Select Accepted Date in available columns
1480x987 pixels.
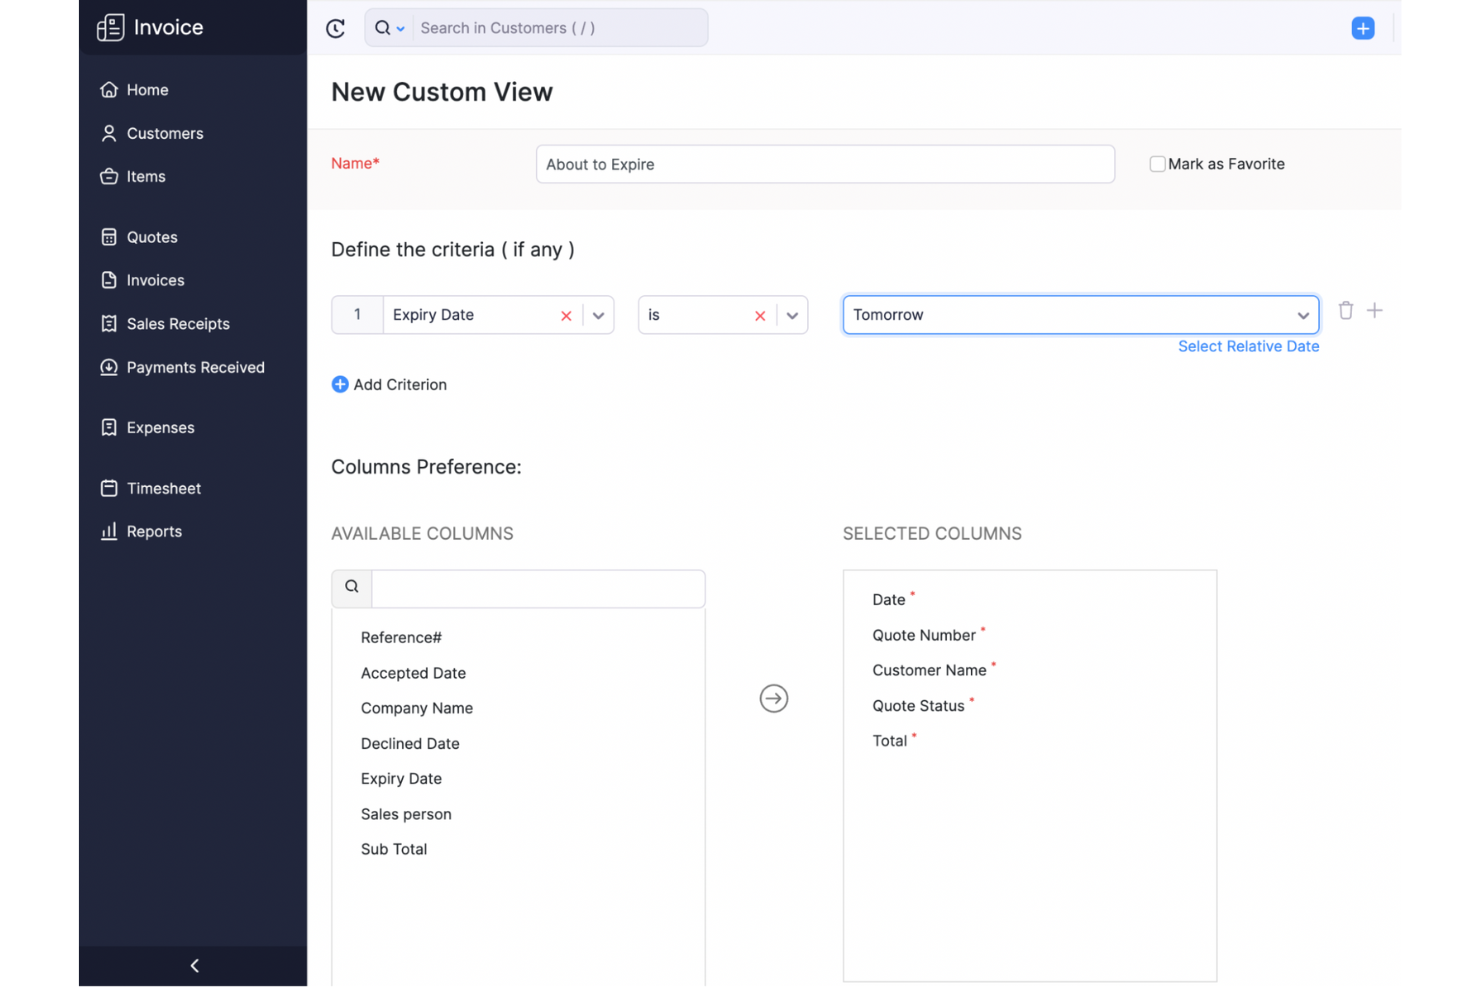coord(413,673)
